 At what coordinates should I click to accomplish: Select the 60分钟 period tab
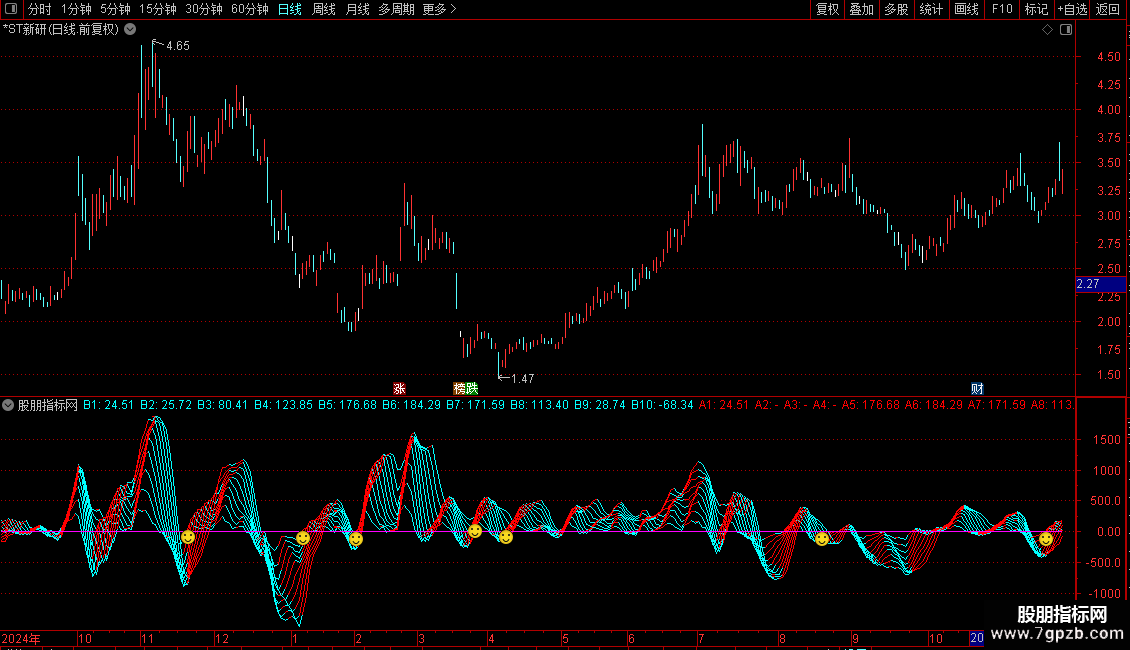coord(250,9)
